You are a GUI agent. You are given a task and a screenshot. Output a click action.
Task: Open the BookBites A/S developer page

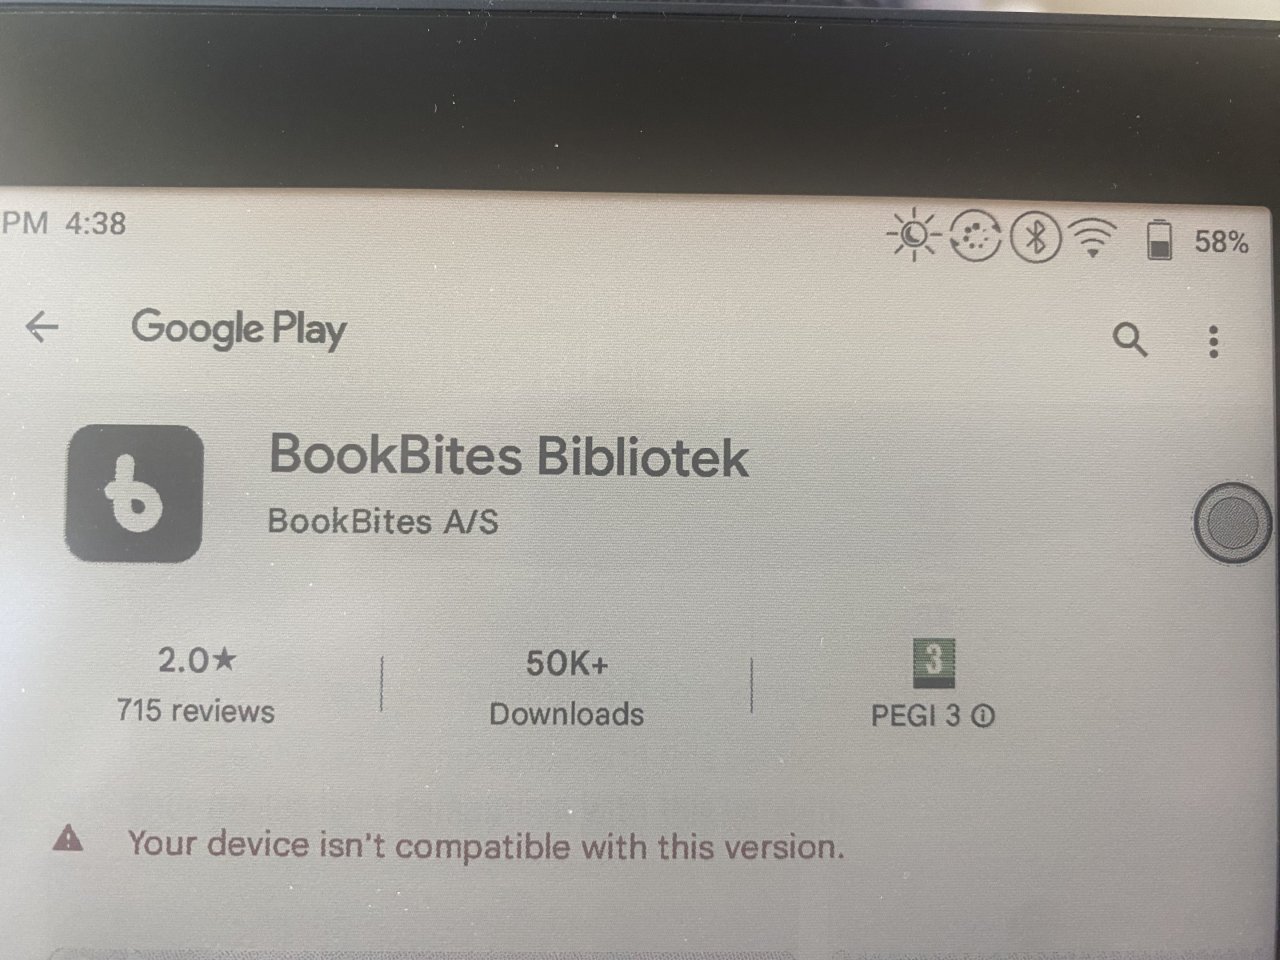tap(383, 521)
